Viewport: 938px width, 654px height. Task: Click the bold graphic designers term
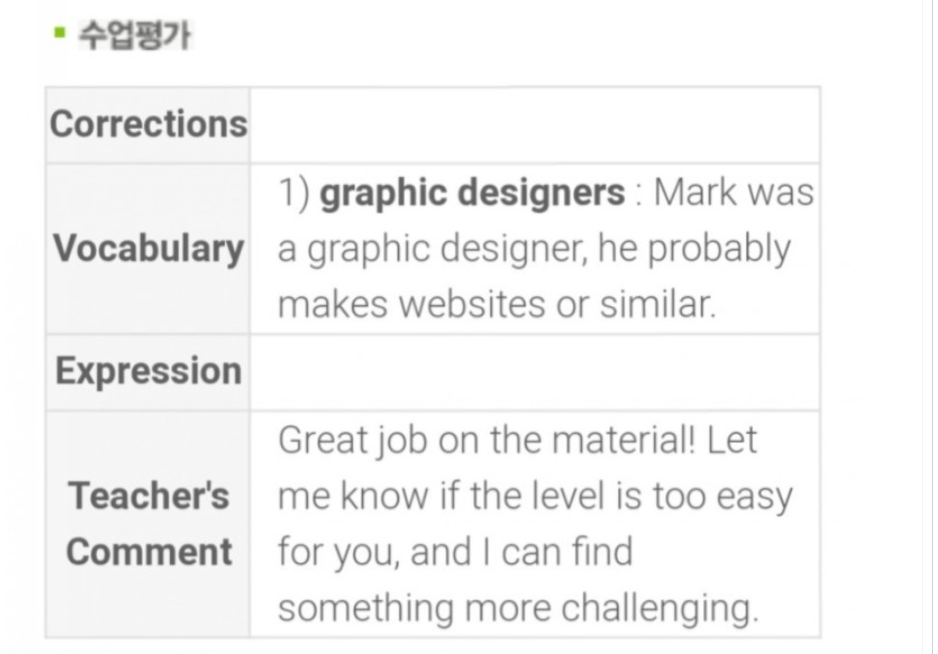tap(472, 193)
